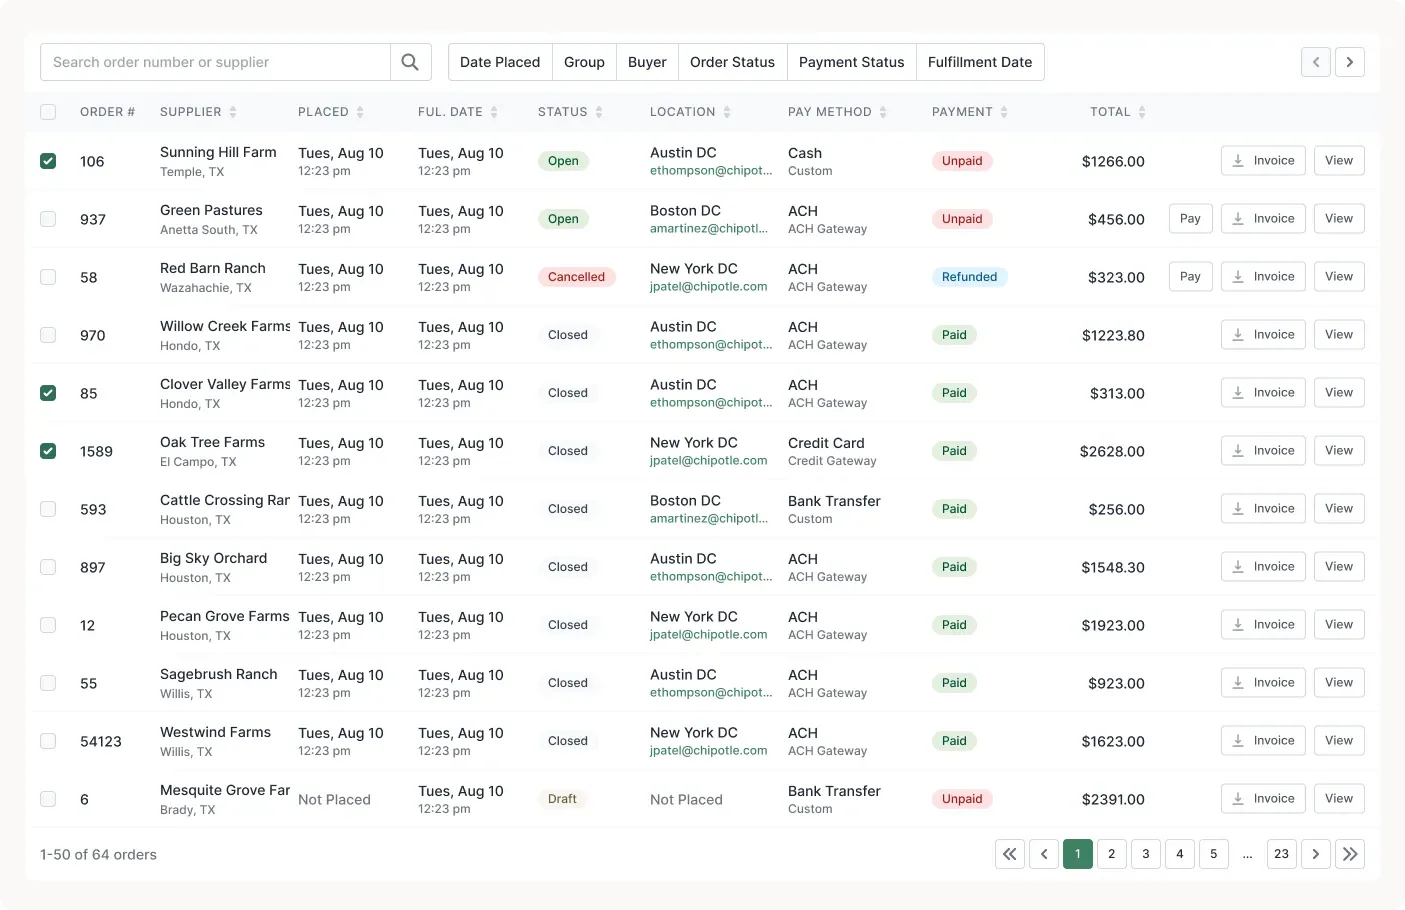Sort by Ful. Date column arrows
The width and height of the screenshot is (1405, 910).
pyautogui.click(x=494, y=112)
